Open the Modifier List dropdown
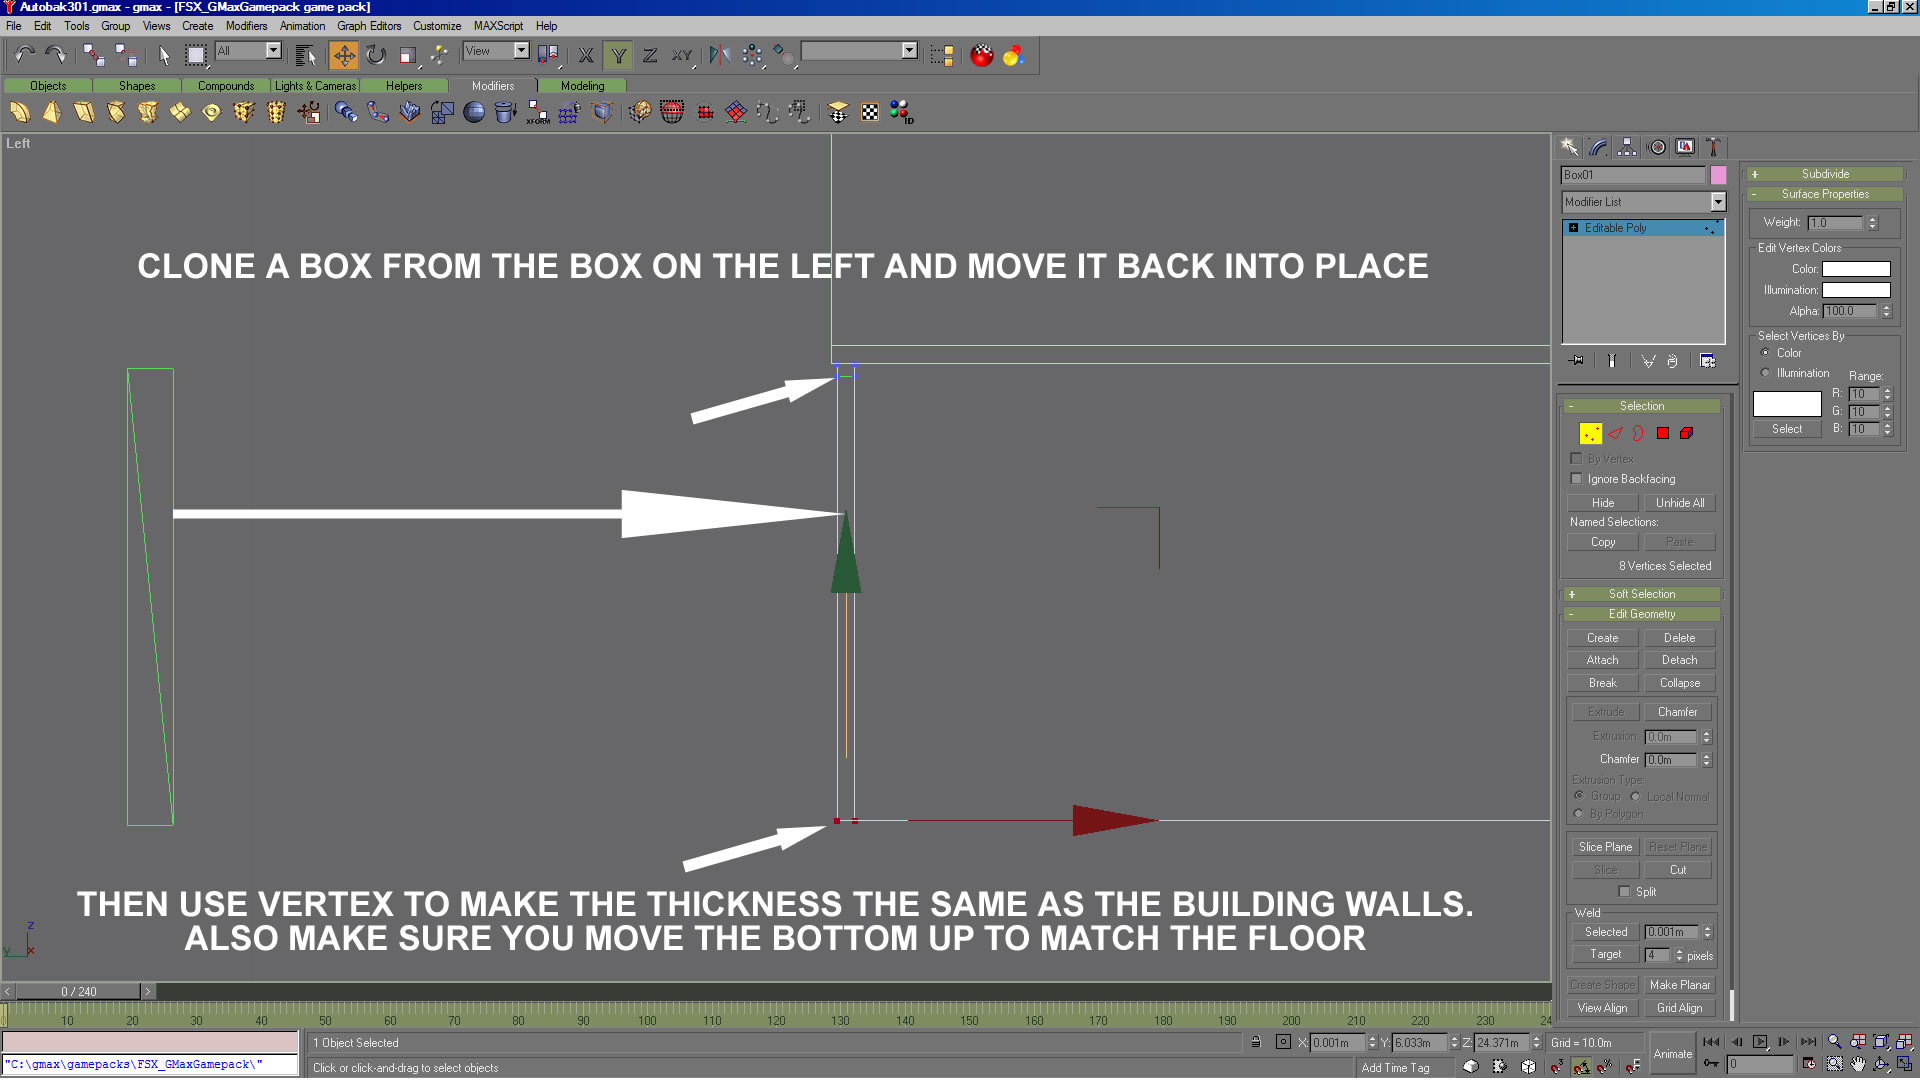 click(1718, 202)
